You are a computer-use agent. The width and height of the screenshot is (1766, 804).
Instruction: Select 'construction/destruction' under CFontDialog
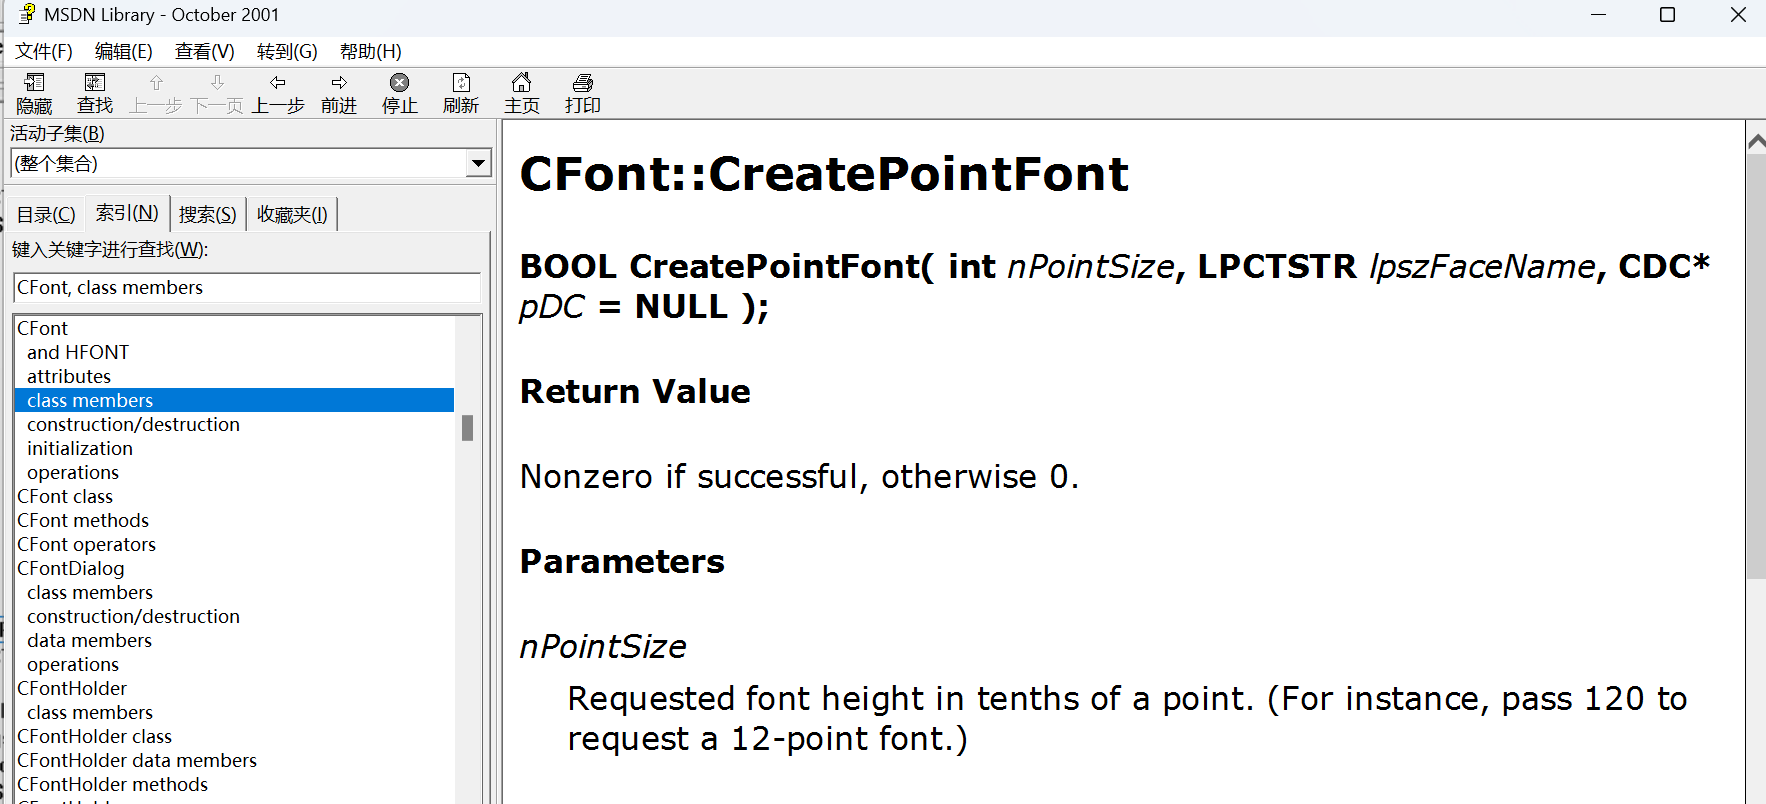[133, 616]
